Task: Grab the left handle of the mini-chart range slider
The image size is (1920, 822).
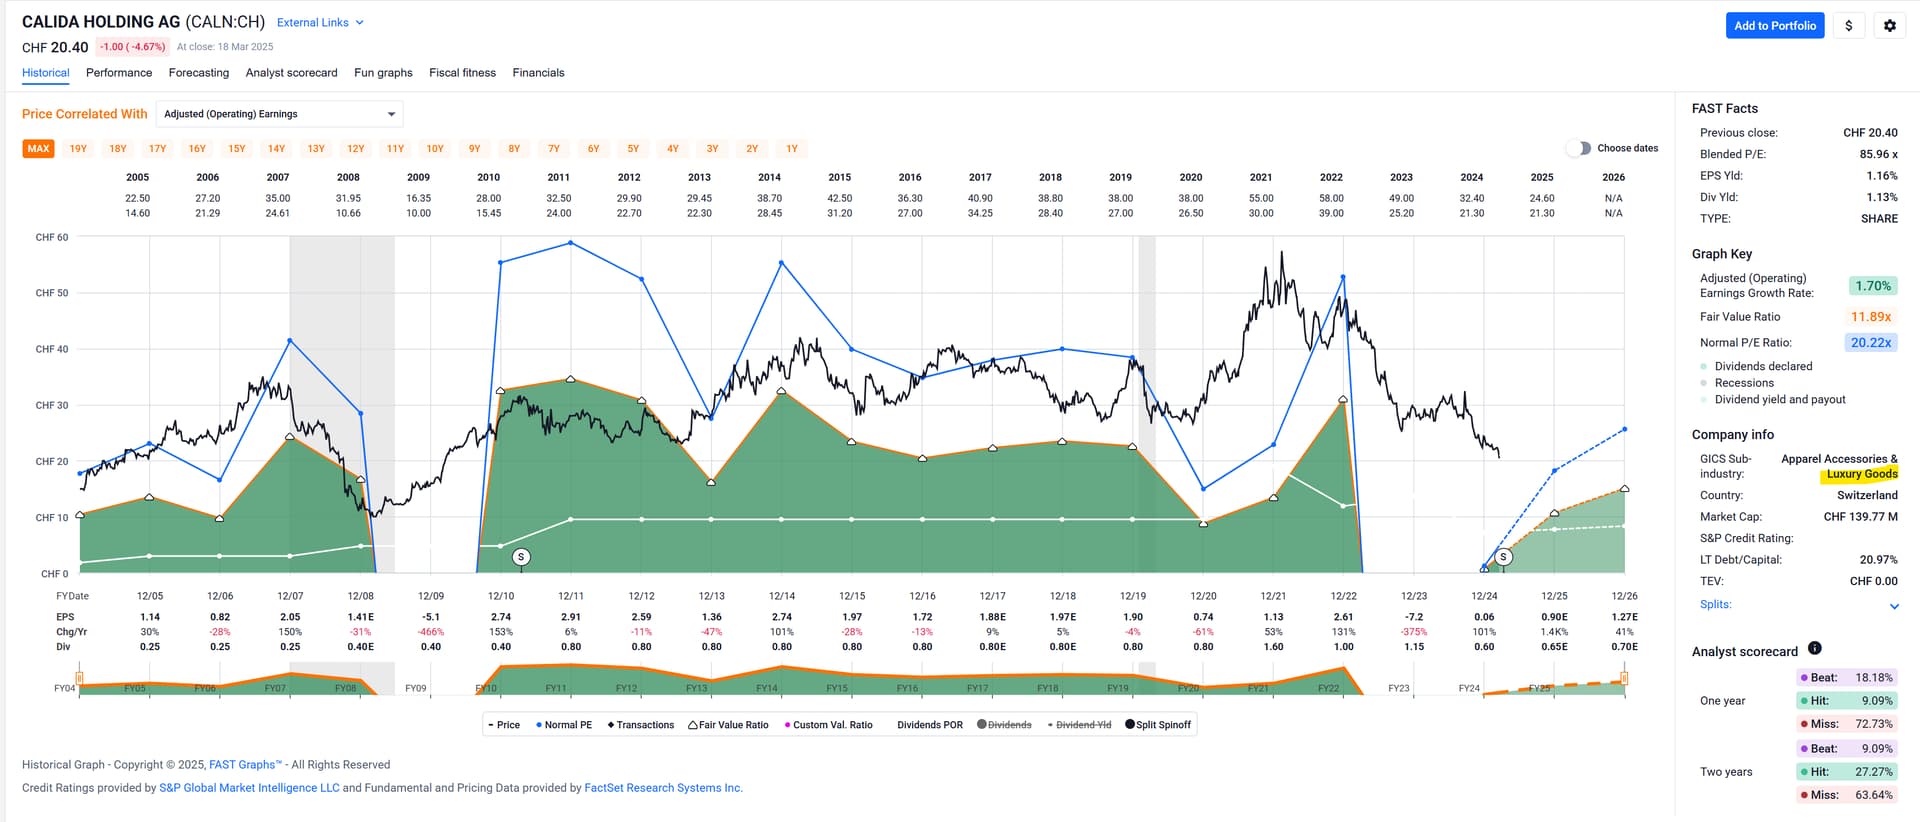Action: click(79, 679)
